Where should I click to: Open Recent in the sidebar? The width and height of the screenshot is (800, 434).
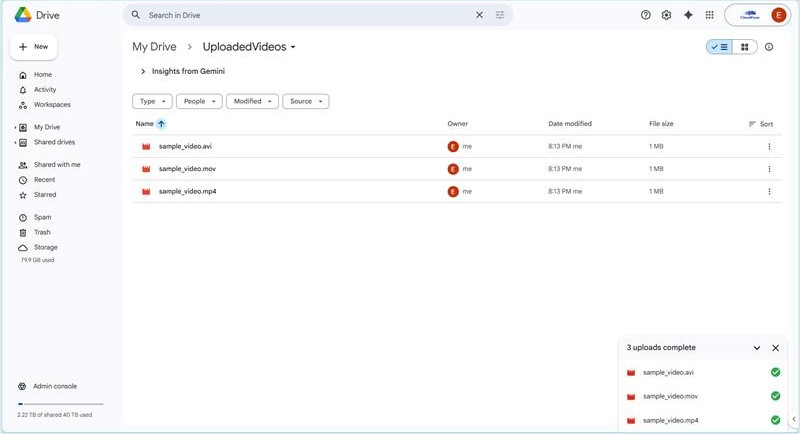(44, 180)
